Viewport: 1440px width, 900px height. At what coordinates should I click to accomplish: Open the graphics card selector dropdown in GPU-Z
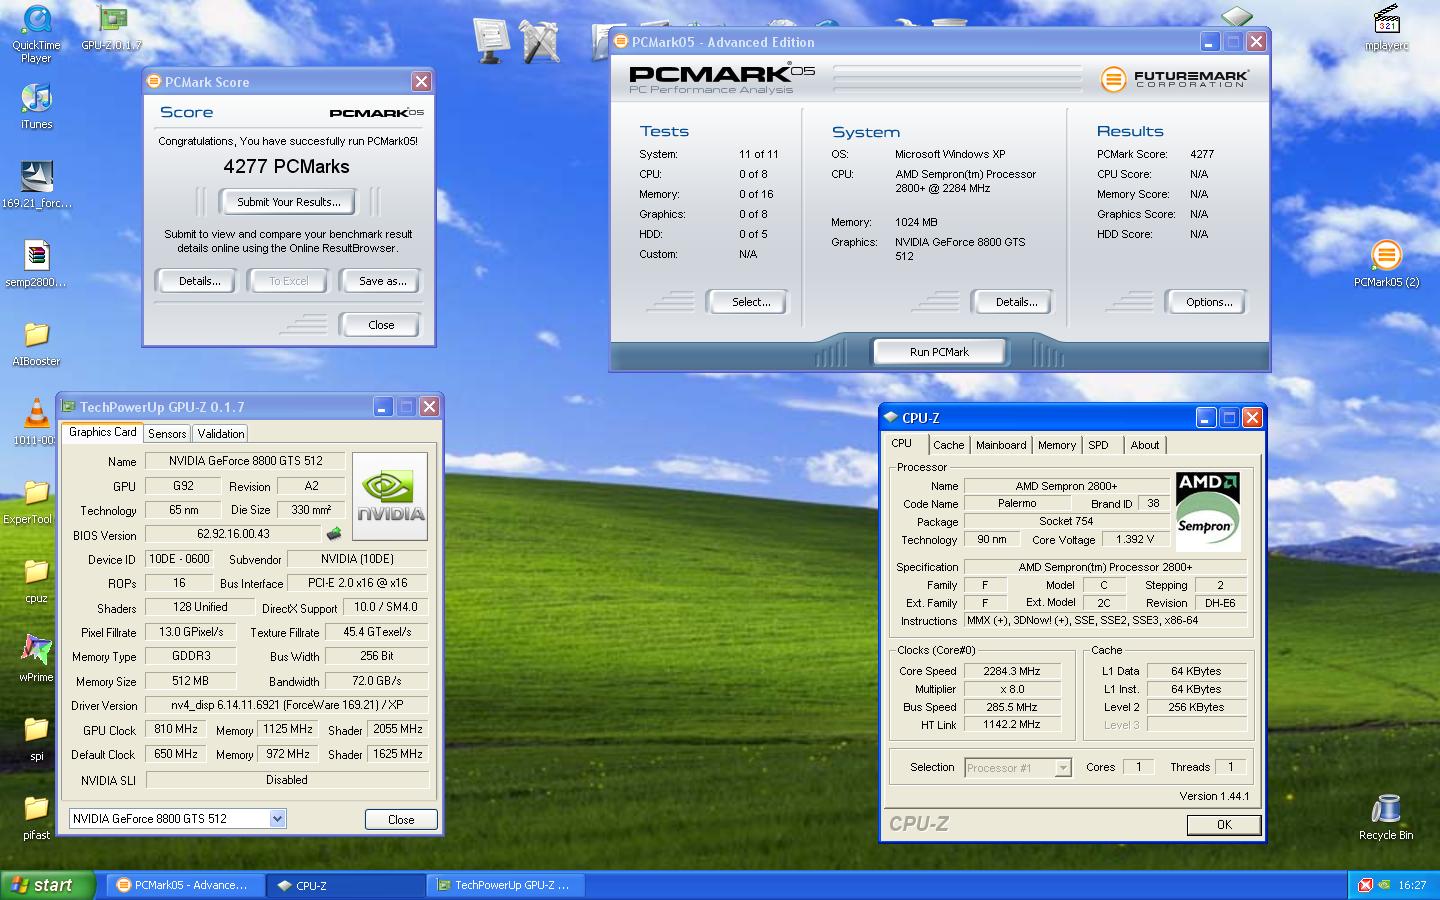[x=277, y=818]
